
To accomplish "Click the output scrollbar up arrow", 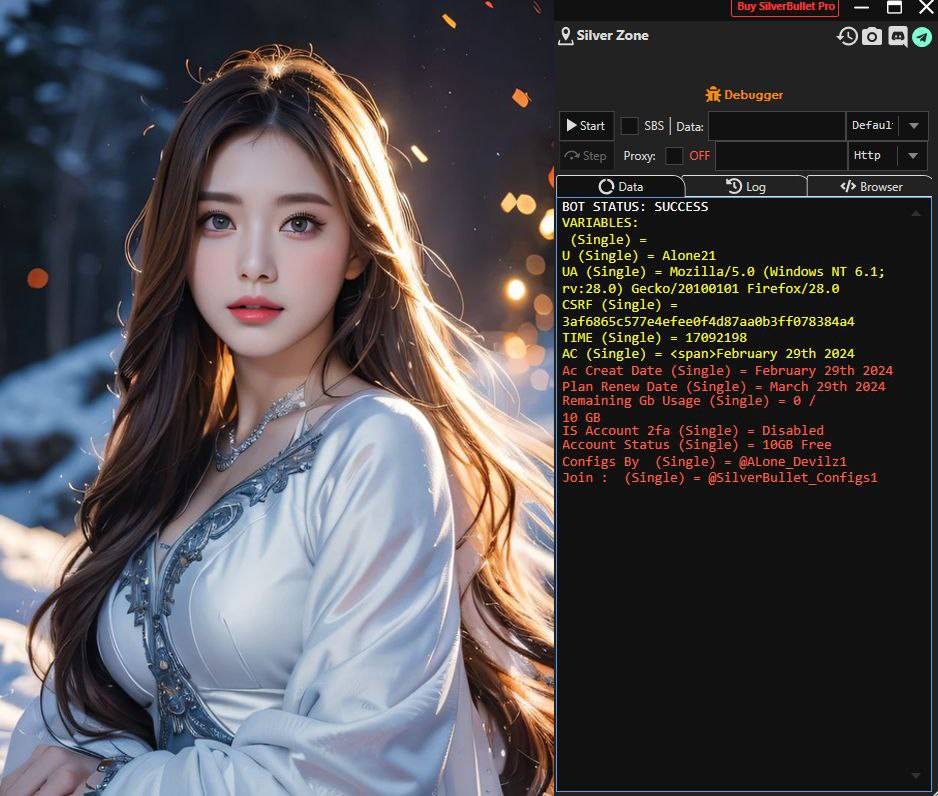I will pyautogui.click(x=916, y=213).
